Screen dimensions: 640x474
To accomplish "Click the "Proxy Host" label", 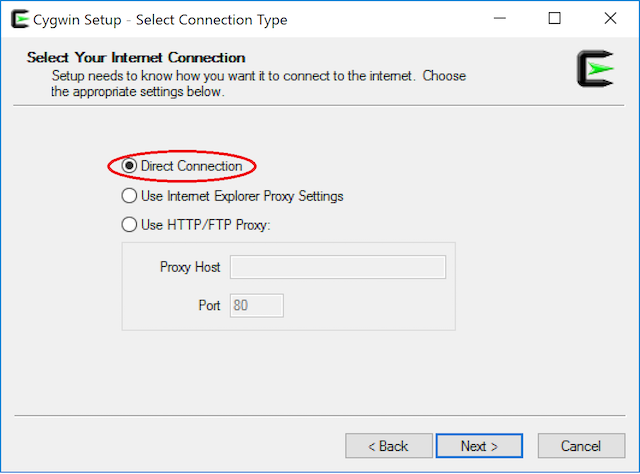I will 190,268.
